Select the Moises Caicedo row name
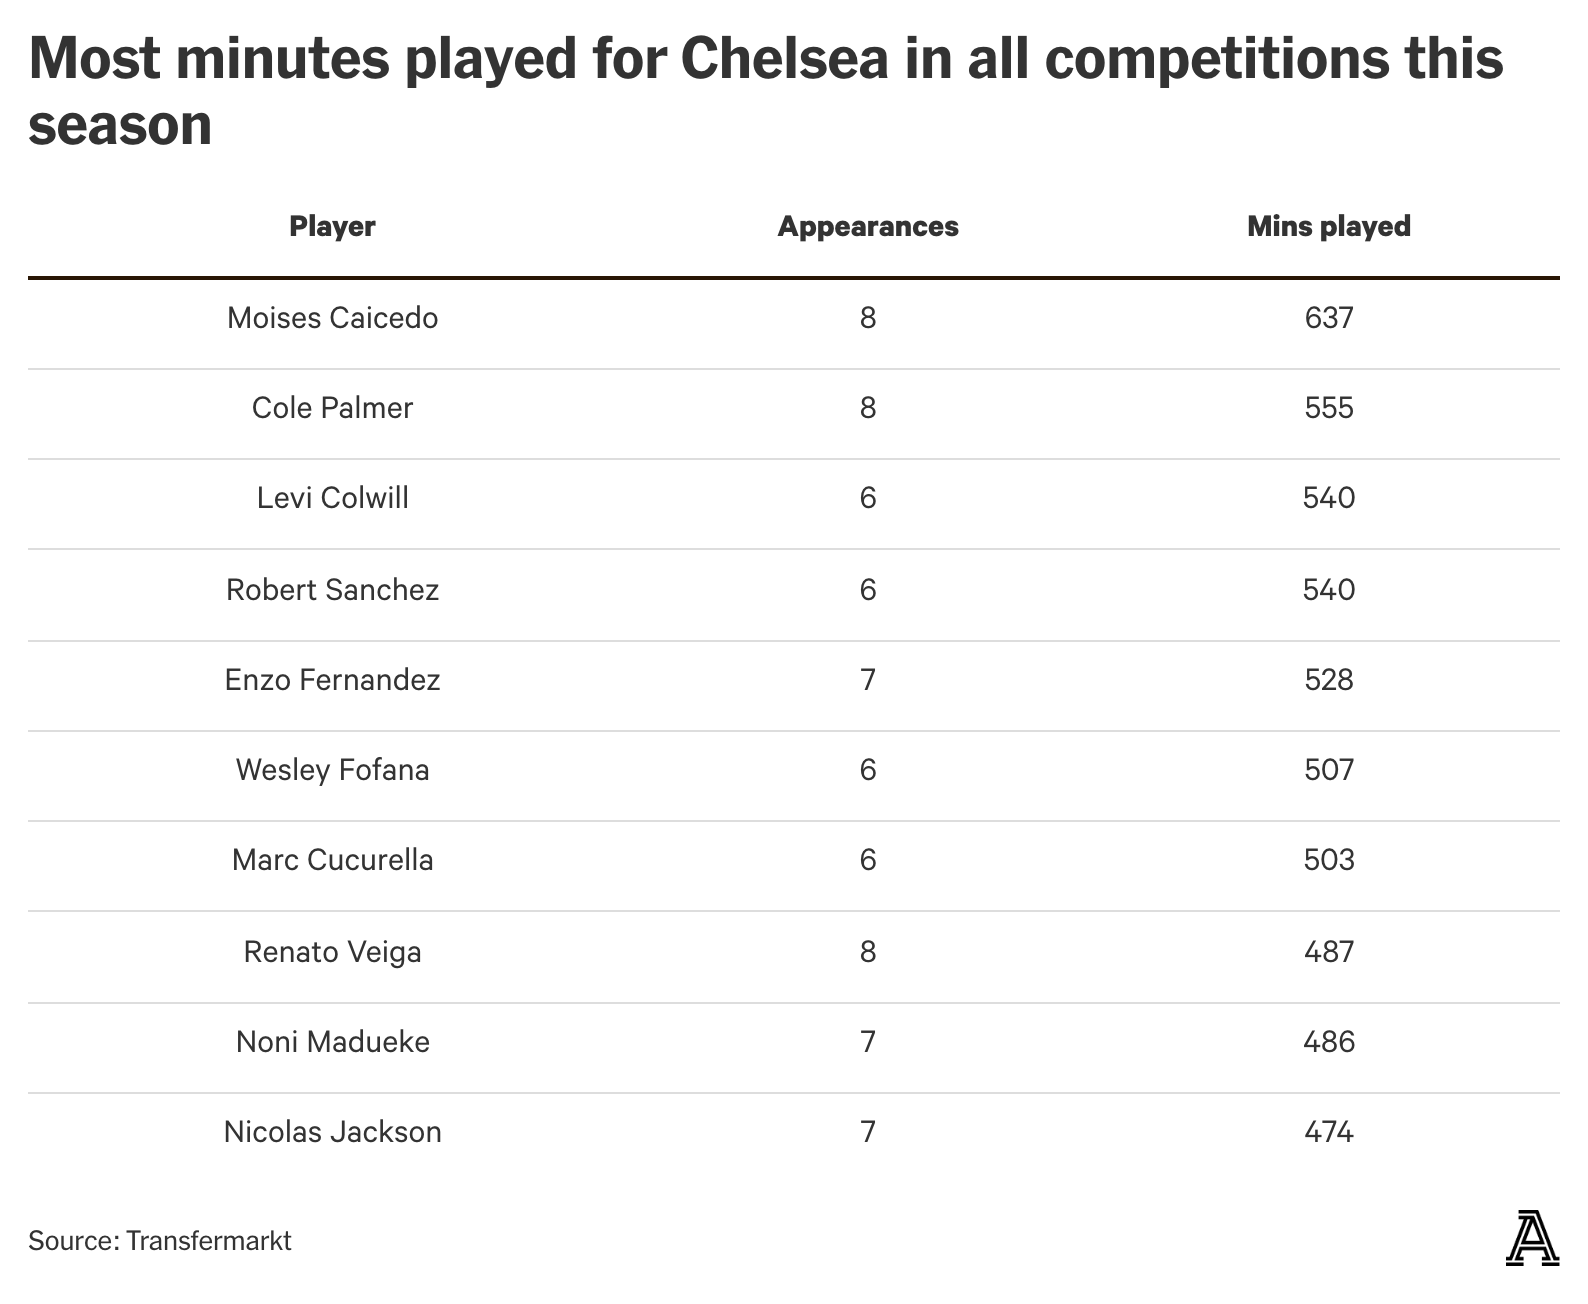The image size is (1588, 1304). (x=332, y=318)
